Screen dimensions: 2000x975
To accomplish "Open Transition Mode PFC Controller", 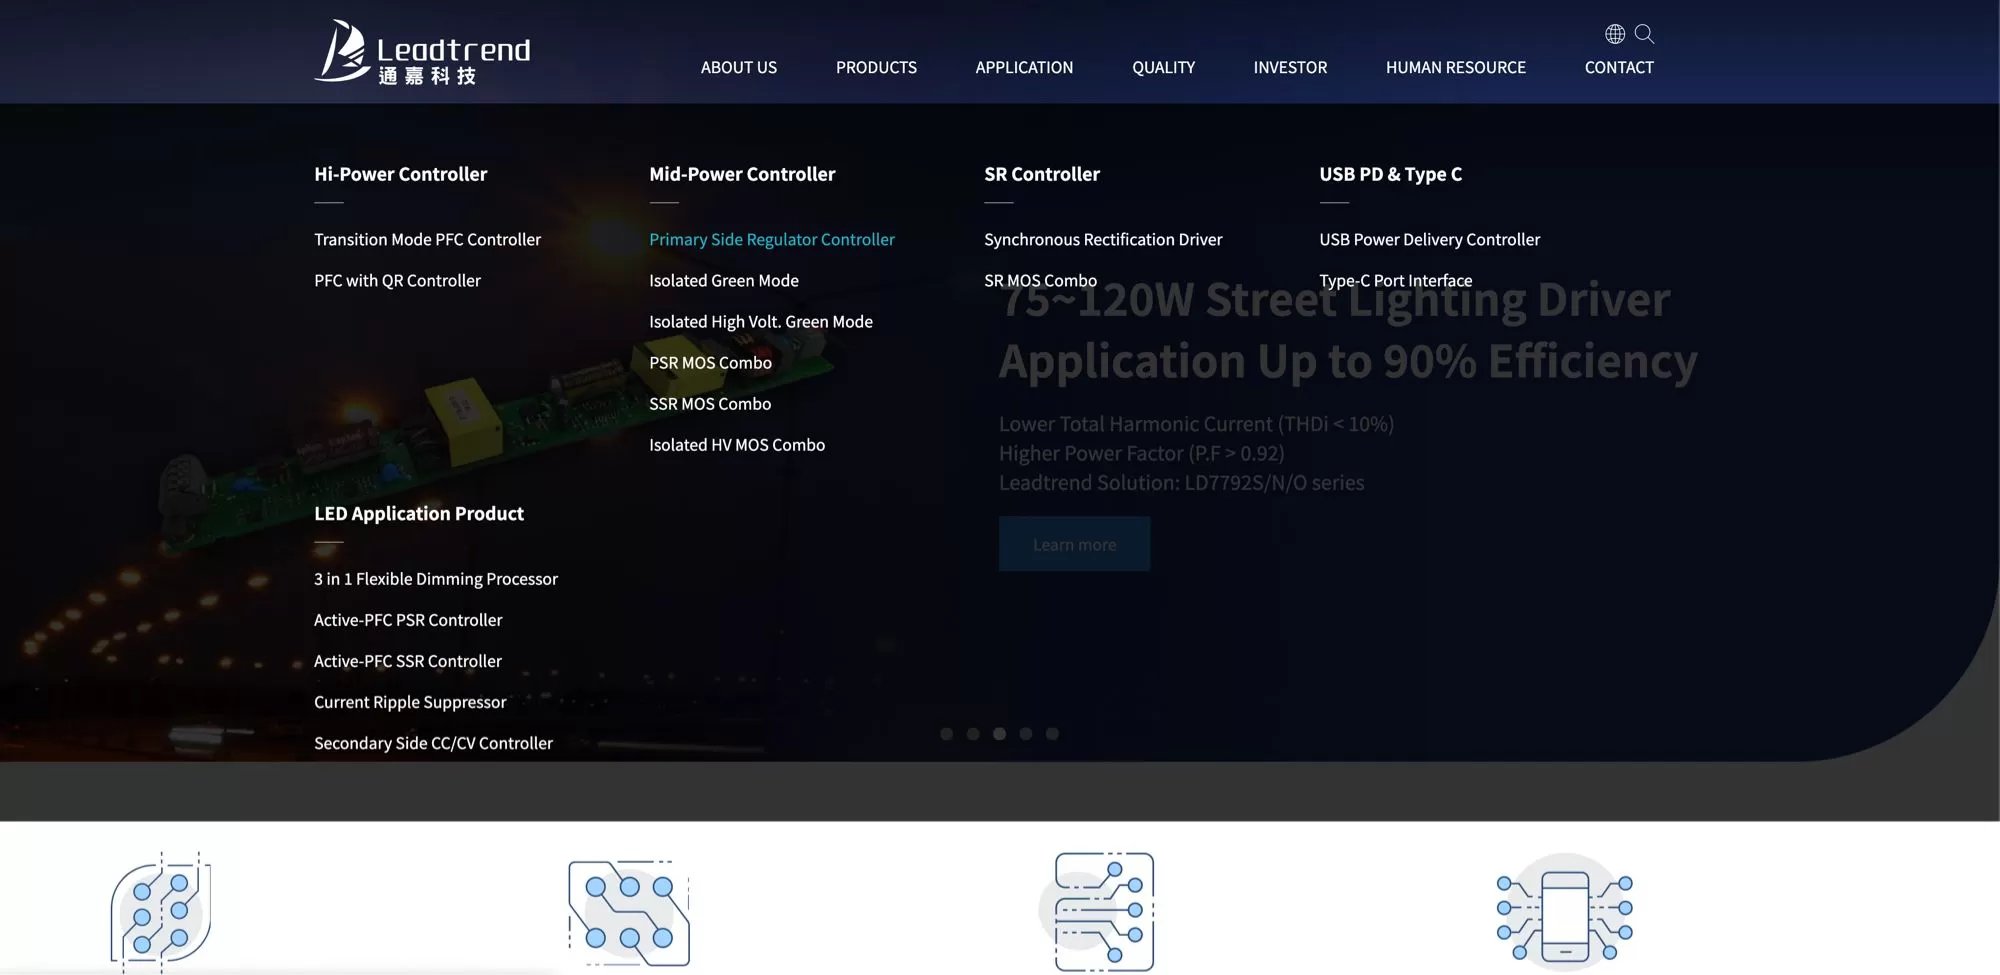I will pos(427,239).
